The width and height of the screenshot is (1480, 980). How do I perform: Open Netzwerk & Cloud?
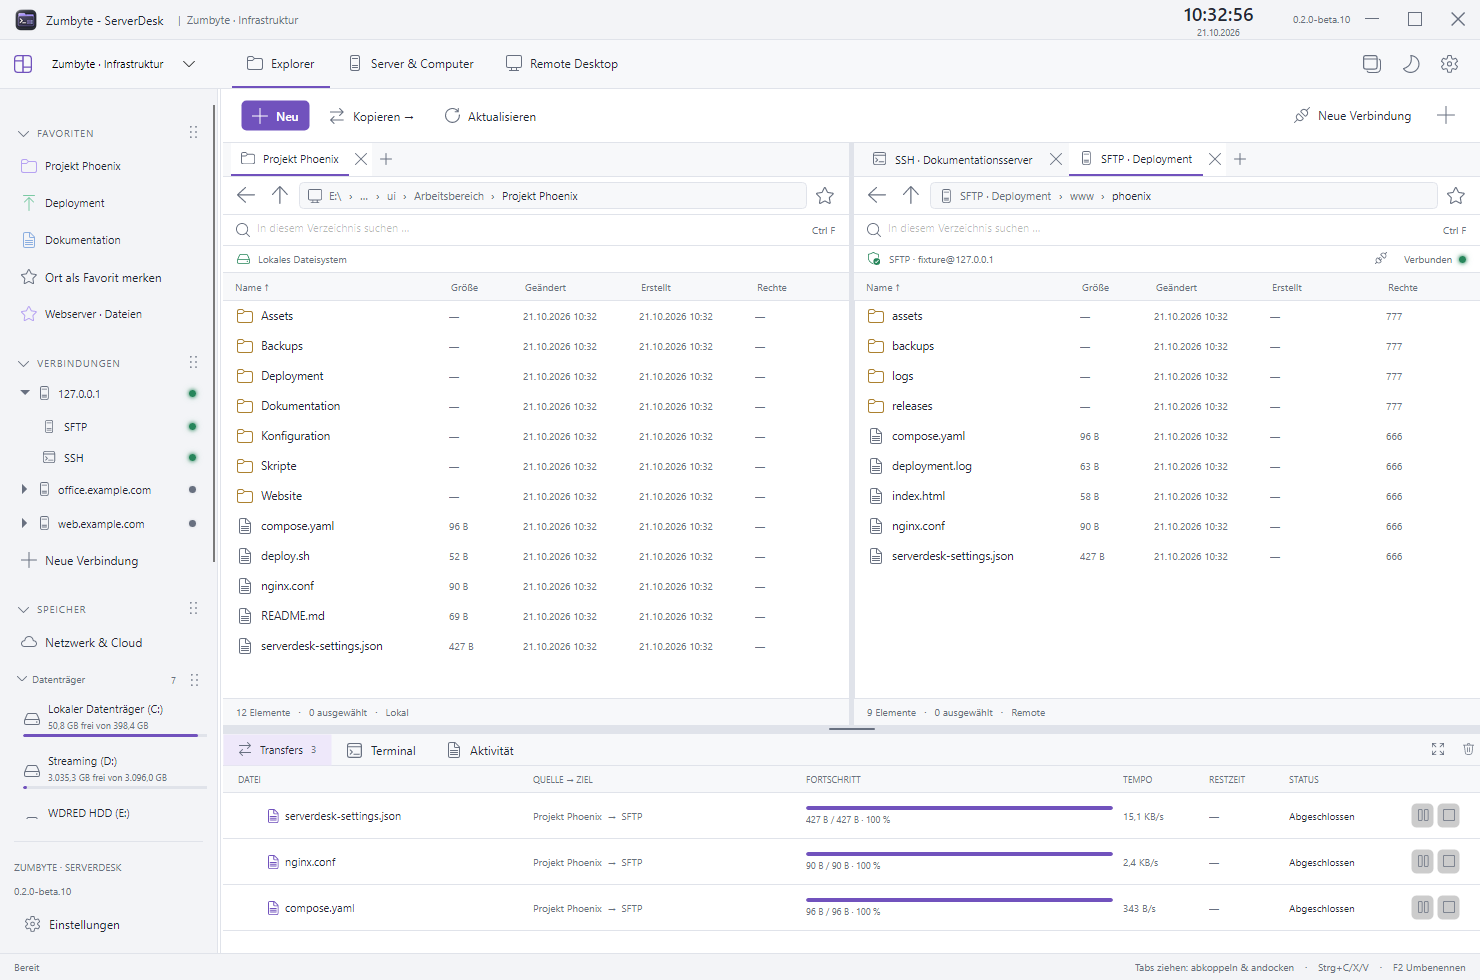click(93, 643)
